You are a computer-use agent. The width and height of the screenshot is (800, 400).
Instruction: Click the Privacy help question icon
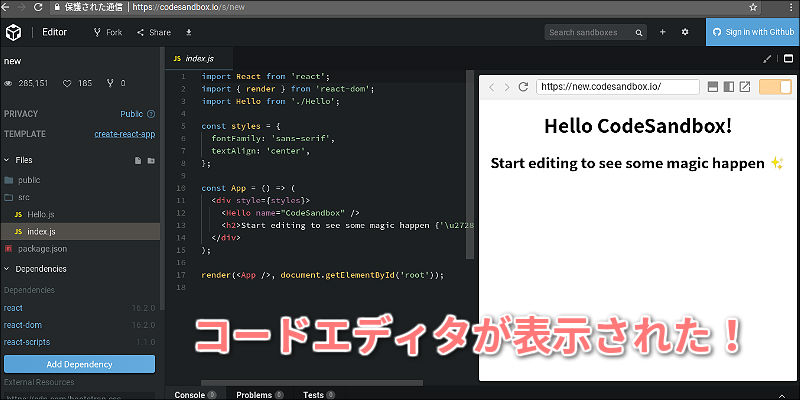tap(151, 114)
